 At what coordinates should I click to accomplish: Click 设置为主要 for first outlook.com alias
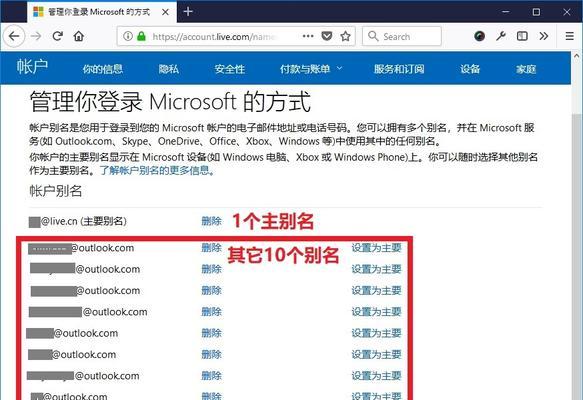click(376, 248)
